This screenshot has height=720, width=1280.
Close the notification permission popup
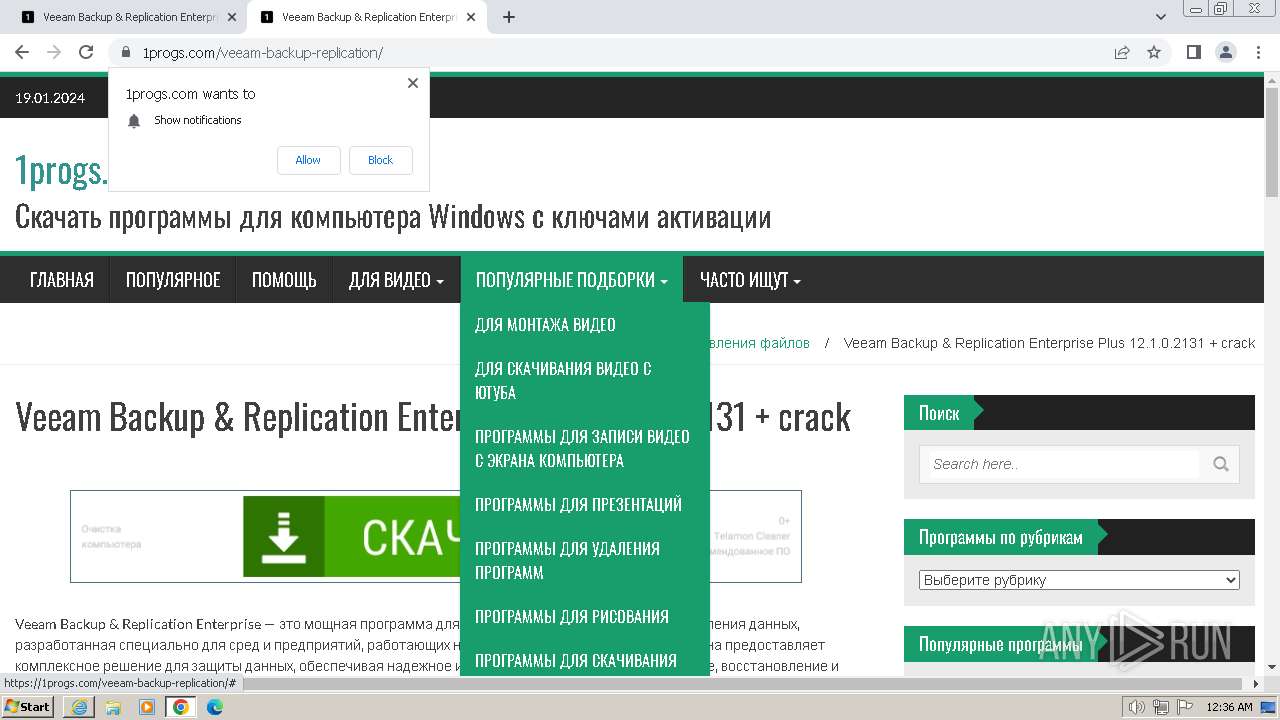click(413, 83)
